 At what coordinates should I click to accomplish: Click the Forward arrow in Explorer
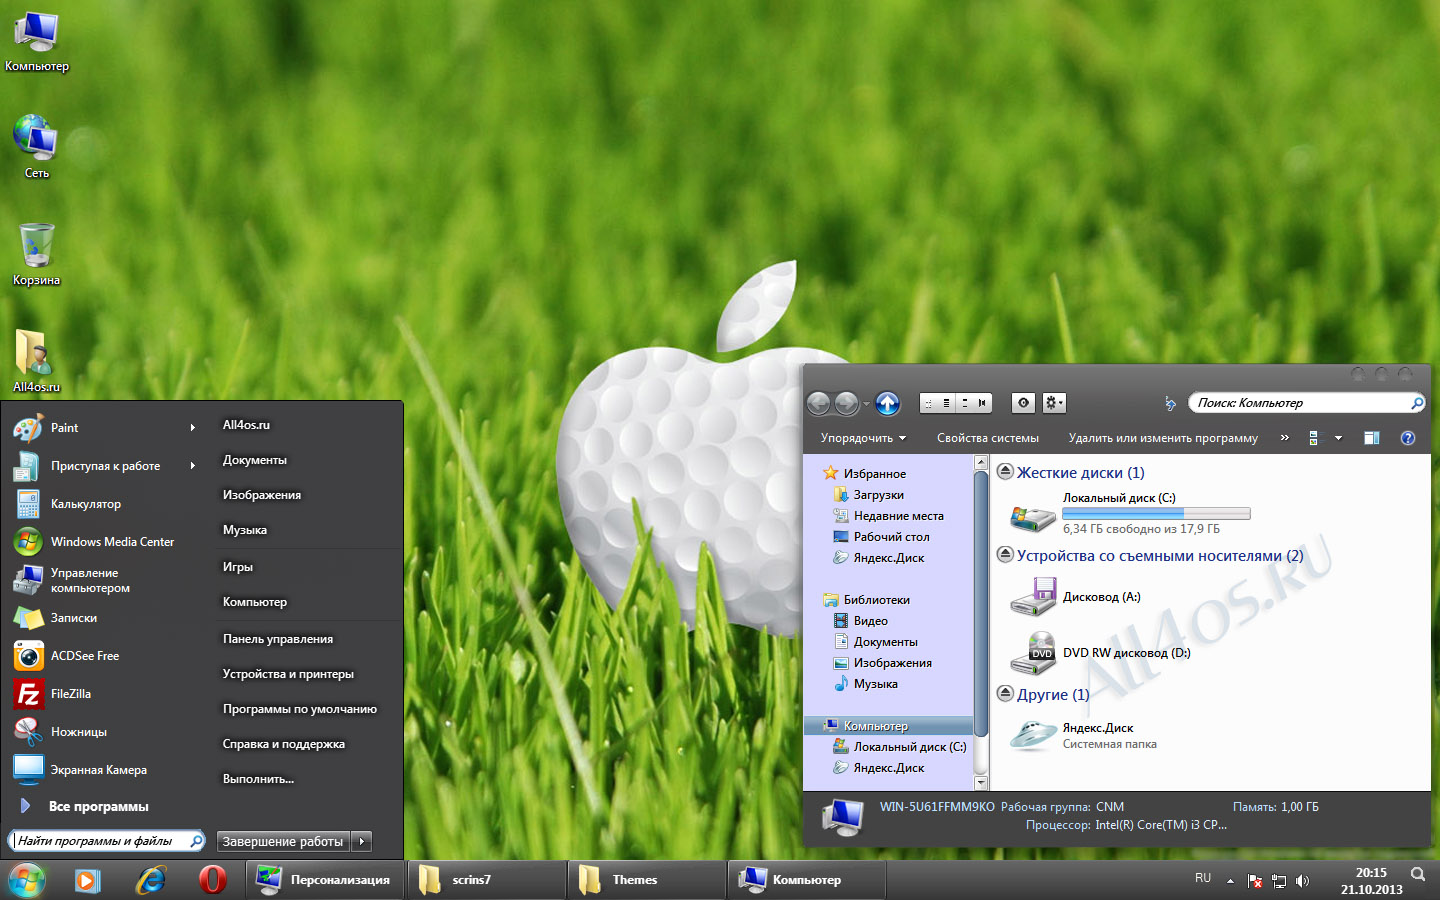(846, 403)
